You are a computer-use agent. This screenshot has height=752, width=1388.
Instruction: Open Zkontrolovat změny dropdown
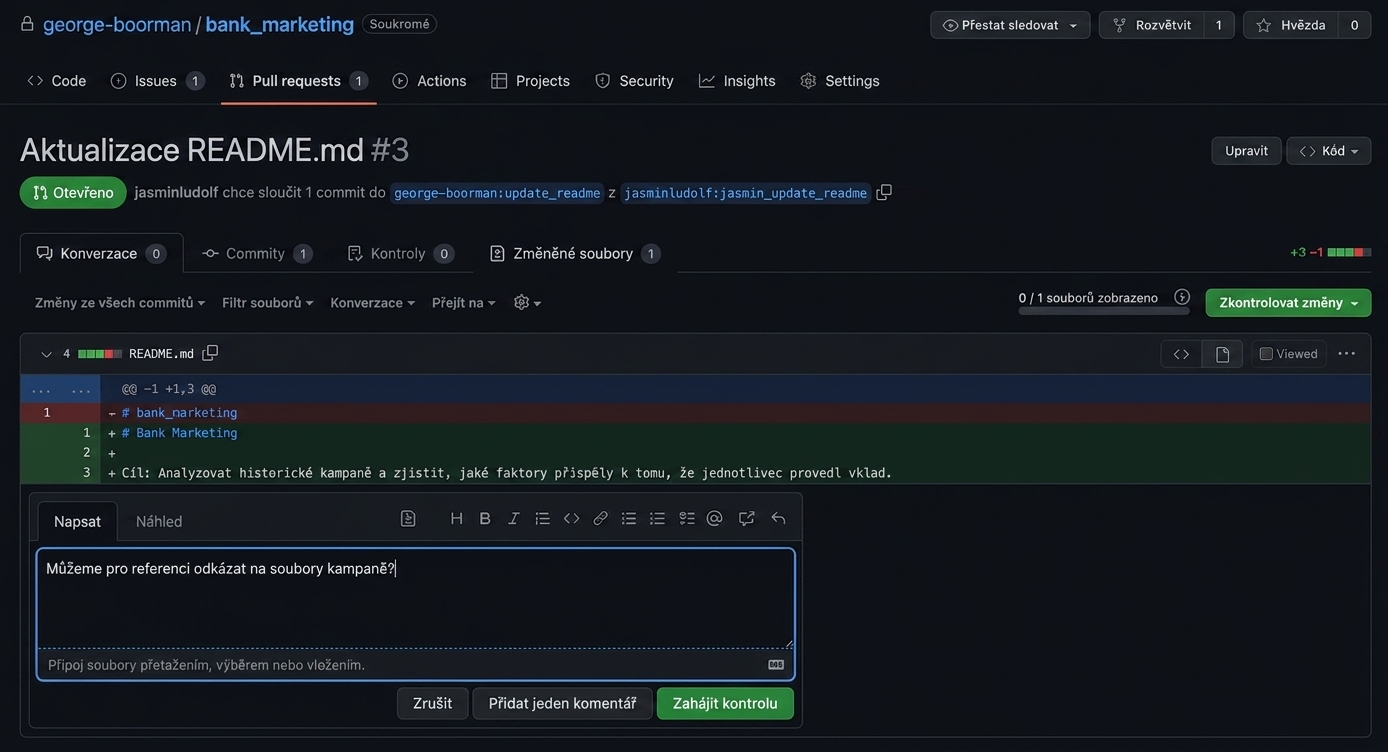(x=1288, y=303)
